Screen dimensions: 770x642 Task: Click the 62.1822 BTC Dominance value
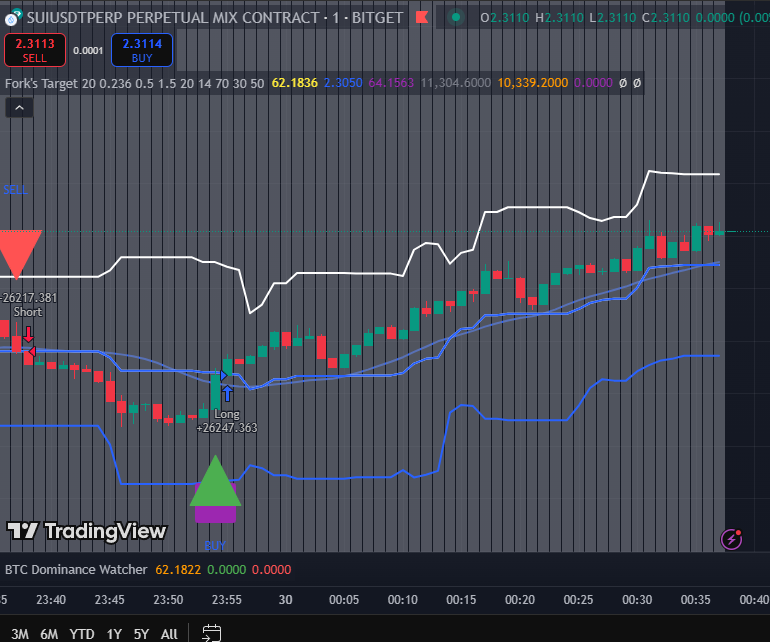(178, 570)
